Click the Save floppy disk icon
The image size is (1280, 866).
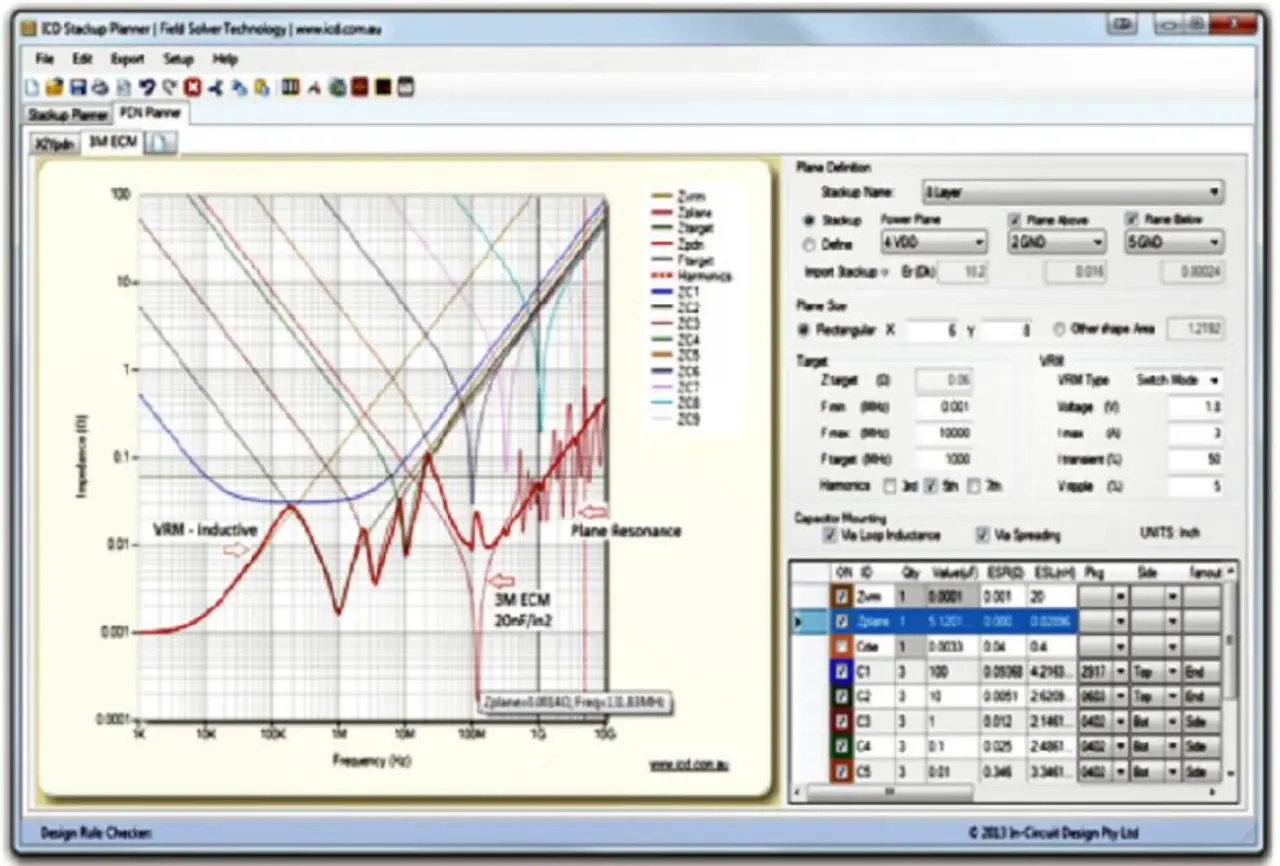(78, 88)
